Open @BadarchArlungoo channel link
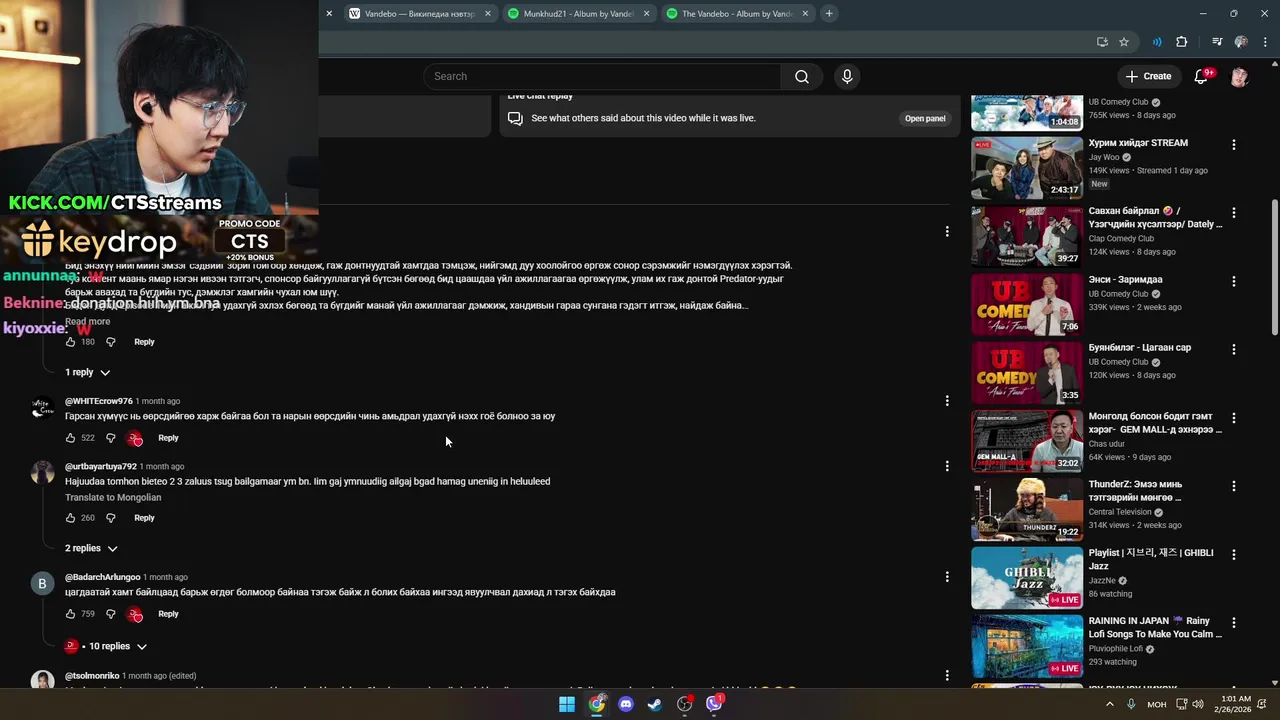1280x720 pixels. 102,577
